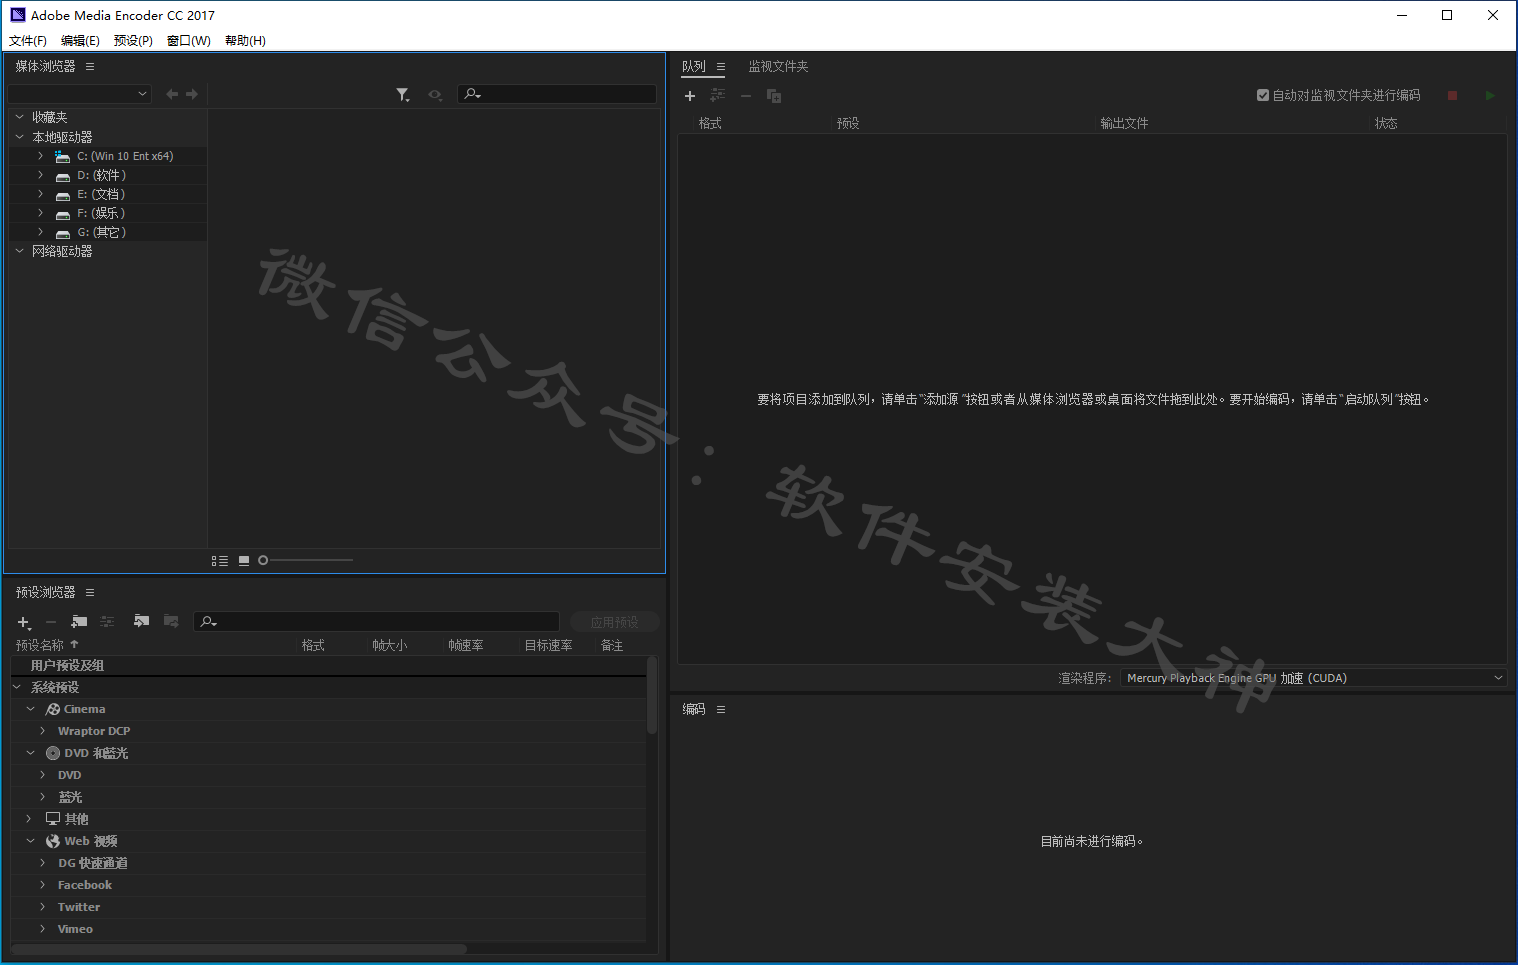This screenshot has height=965, width=1518.
Task: Open the encoding panel hamburger menu
Action: (x=721, y=710)
